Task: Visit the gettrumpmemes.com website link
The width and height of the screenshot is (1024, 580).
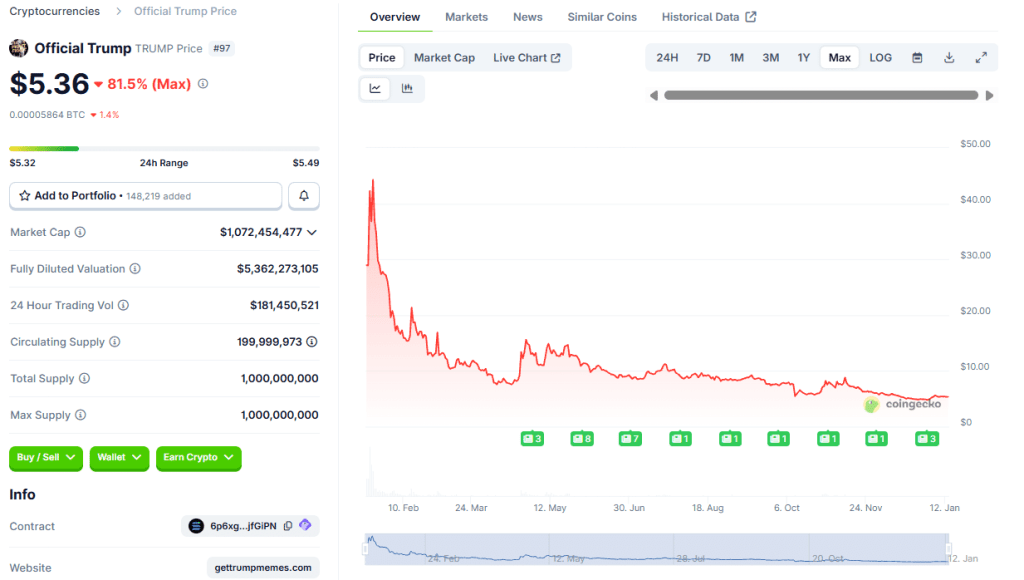Action: click(x=262, y=567)
